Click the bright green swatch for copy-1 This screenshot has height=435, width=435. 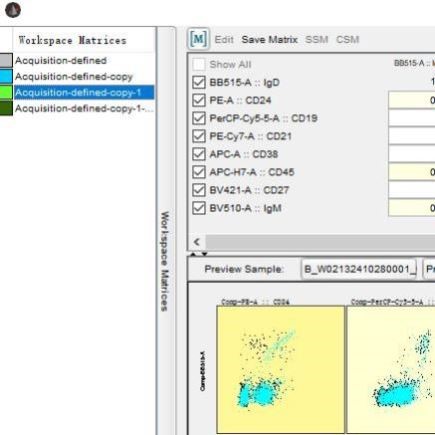(6, 92)
